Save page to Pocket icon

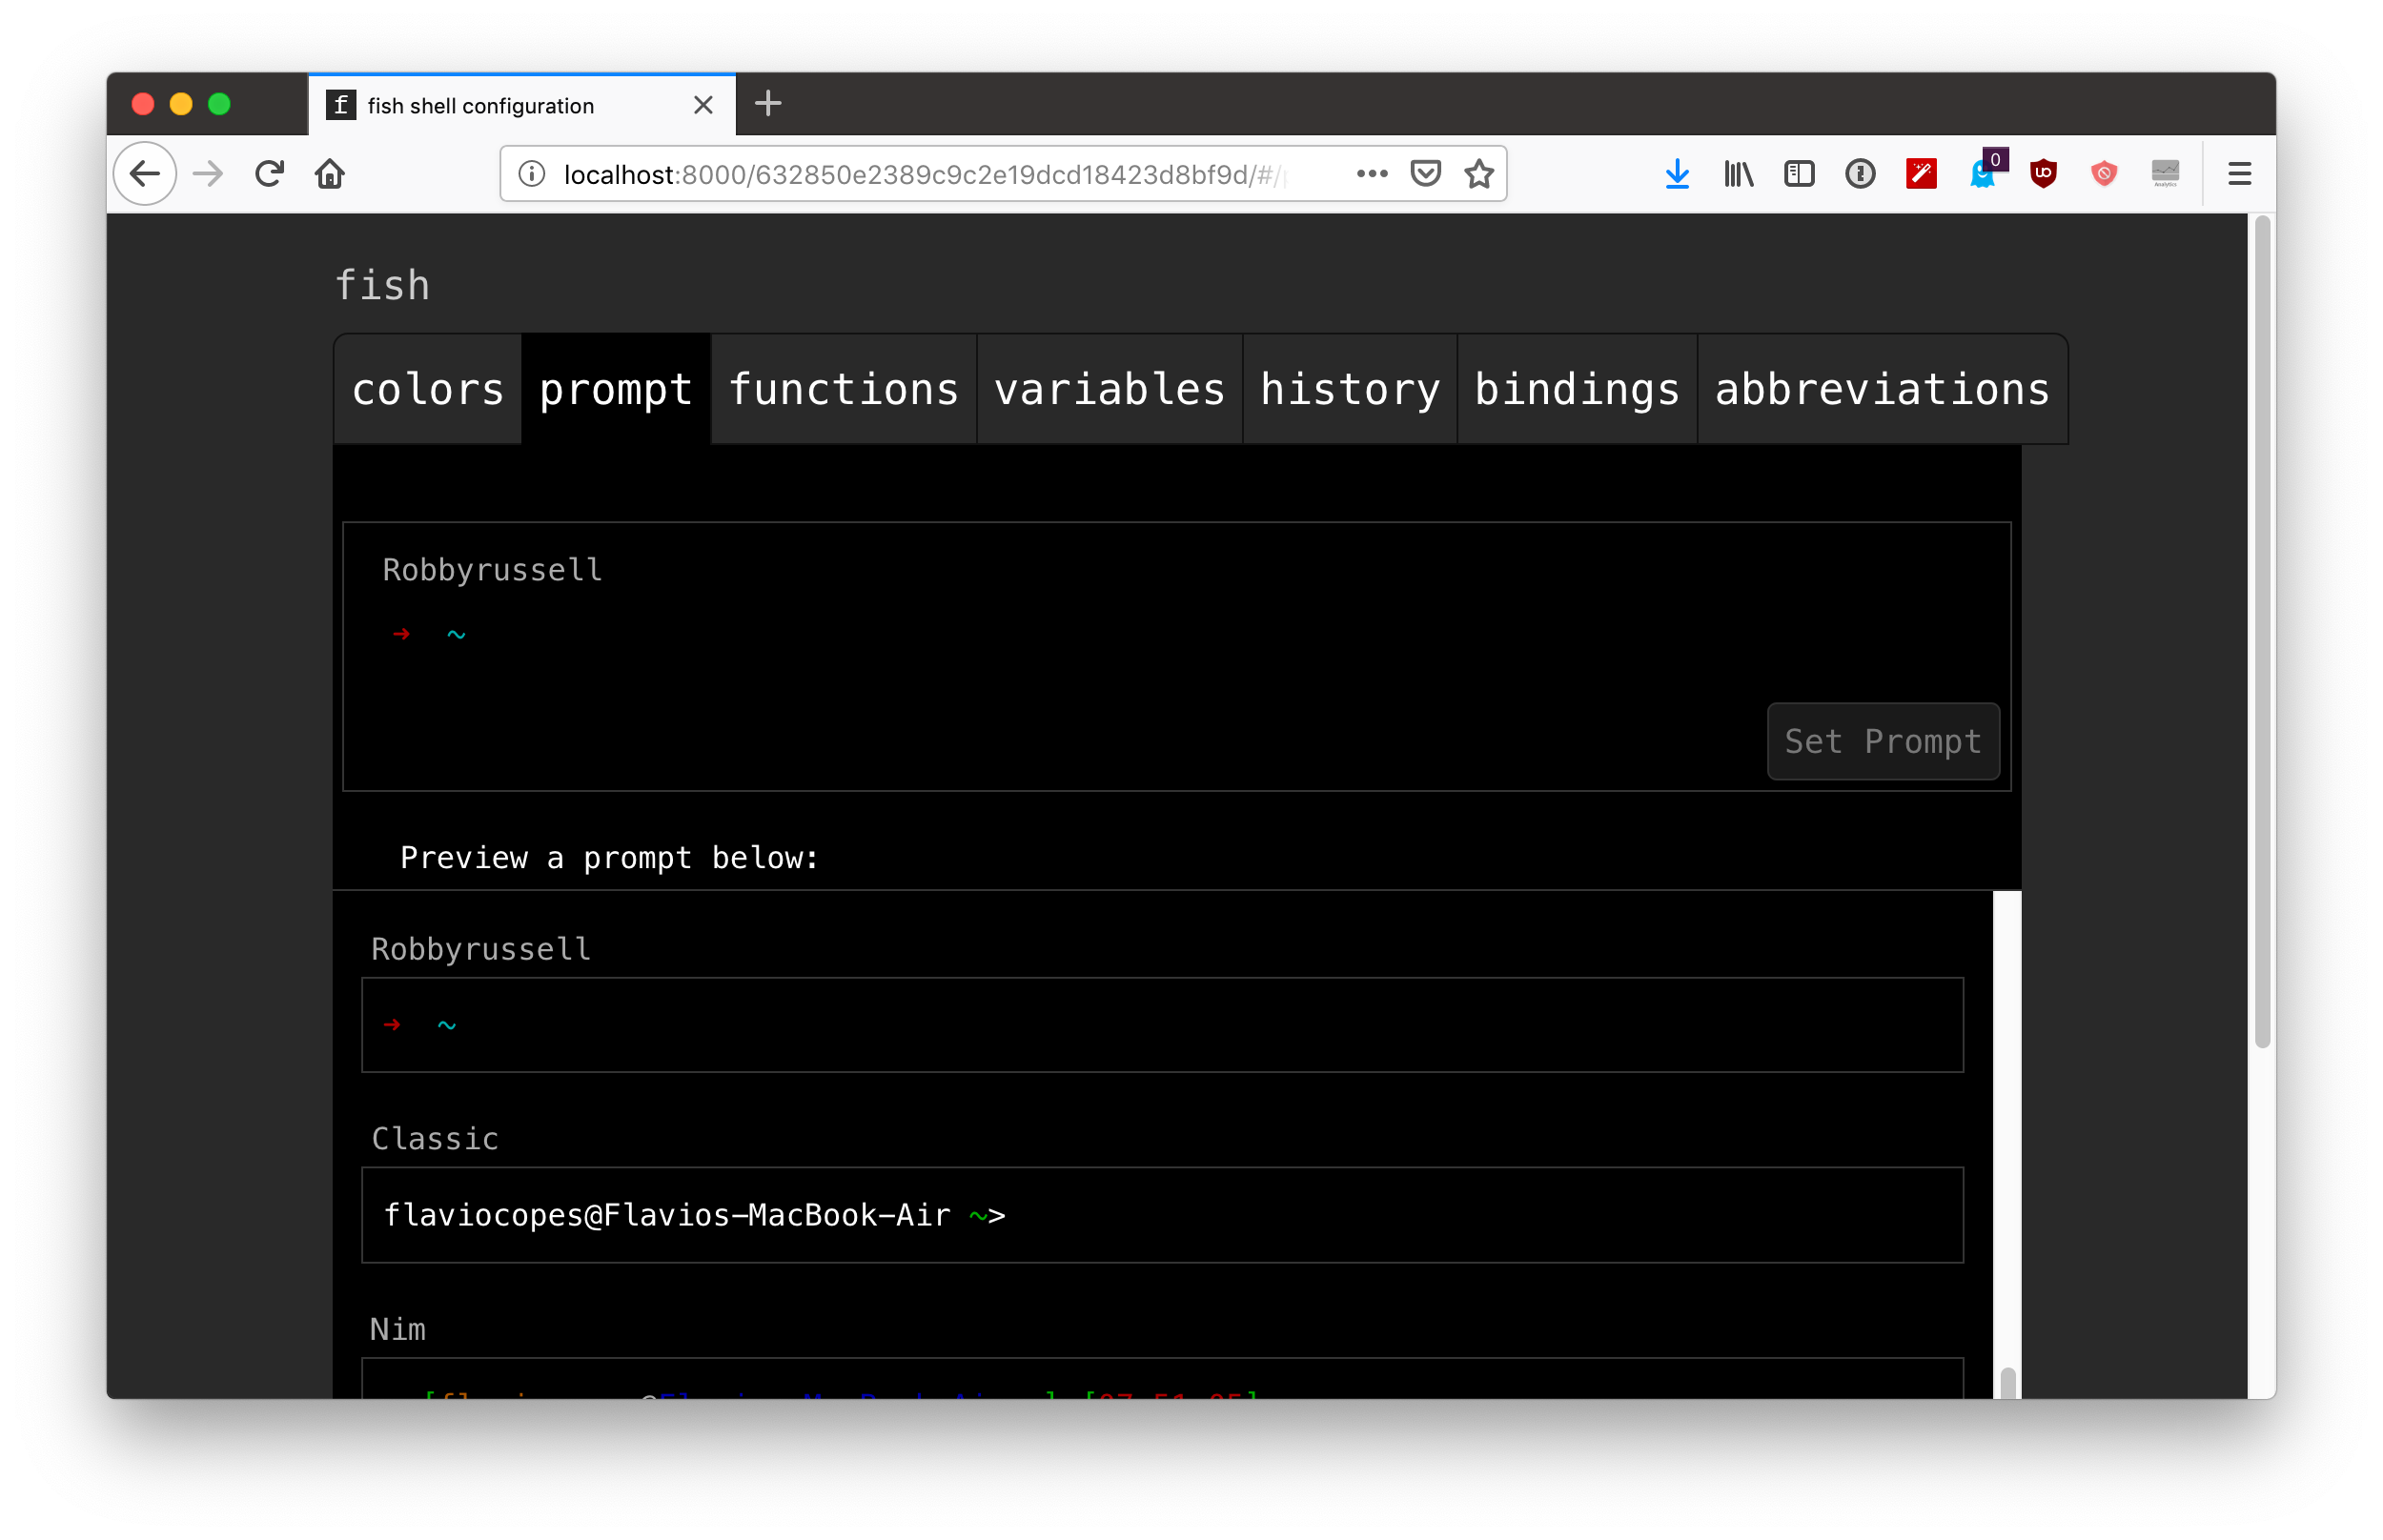pos(1425,174)
